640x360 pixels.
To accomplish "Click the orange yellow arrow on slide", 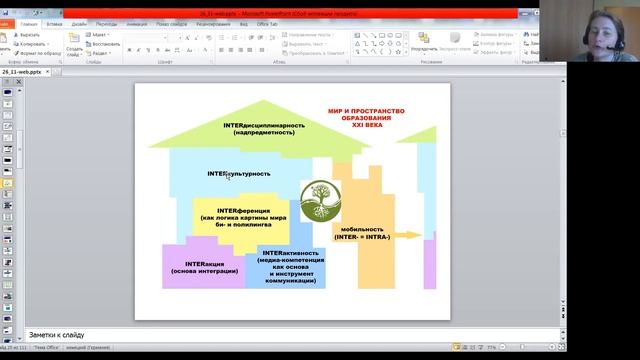I will (x=409, y=235).
